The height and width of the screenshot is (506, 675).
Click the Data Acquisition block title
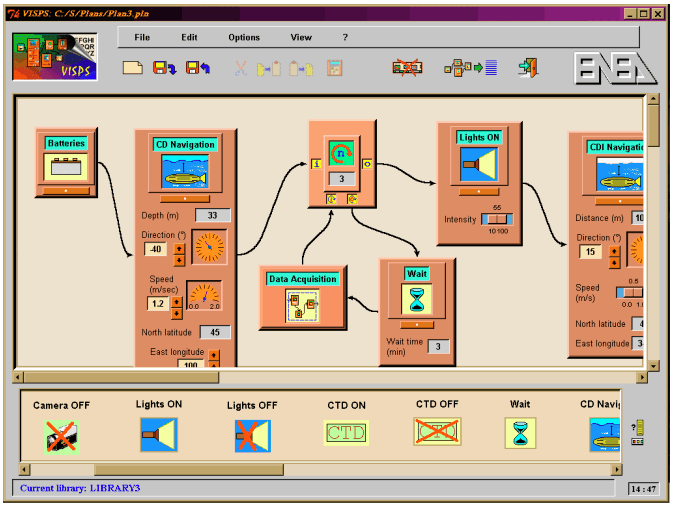[303, 279]
